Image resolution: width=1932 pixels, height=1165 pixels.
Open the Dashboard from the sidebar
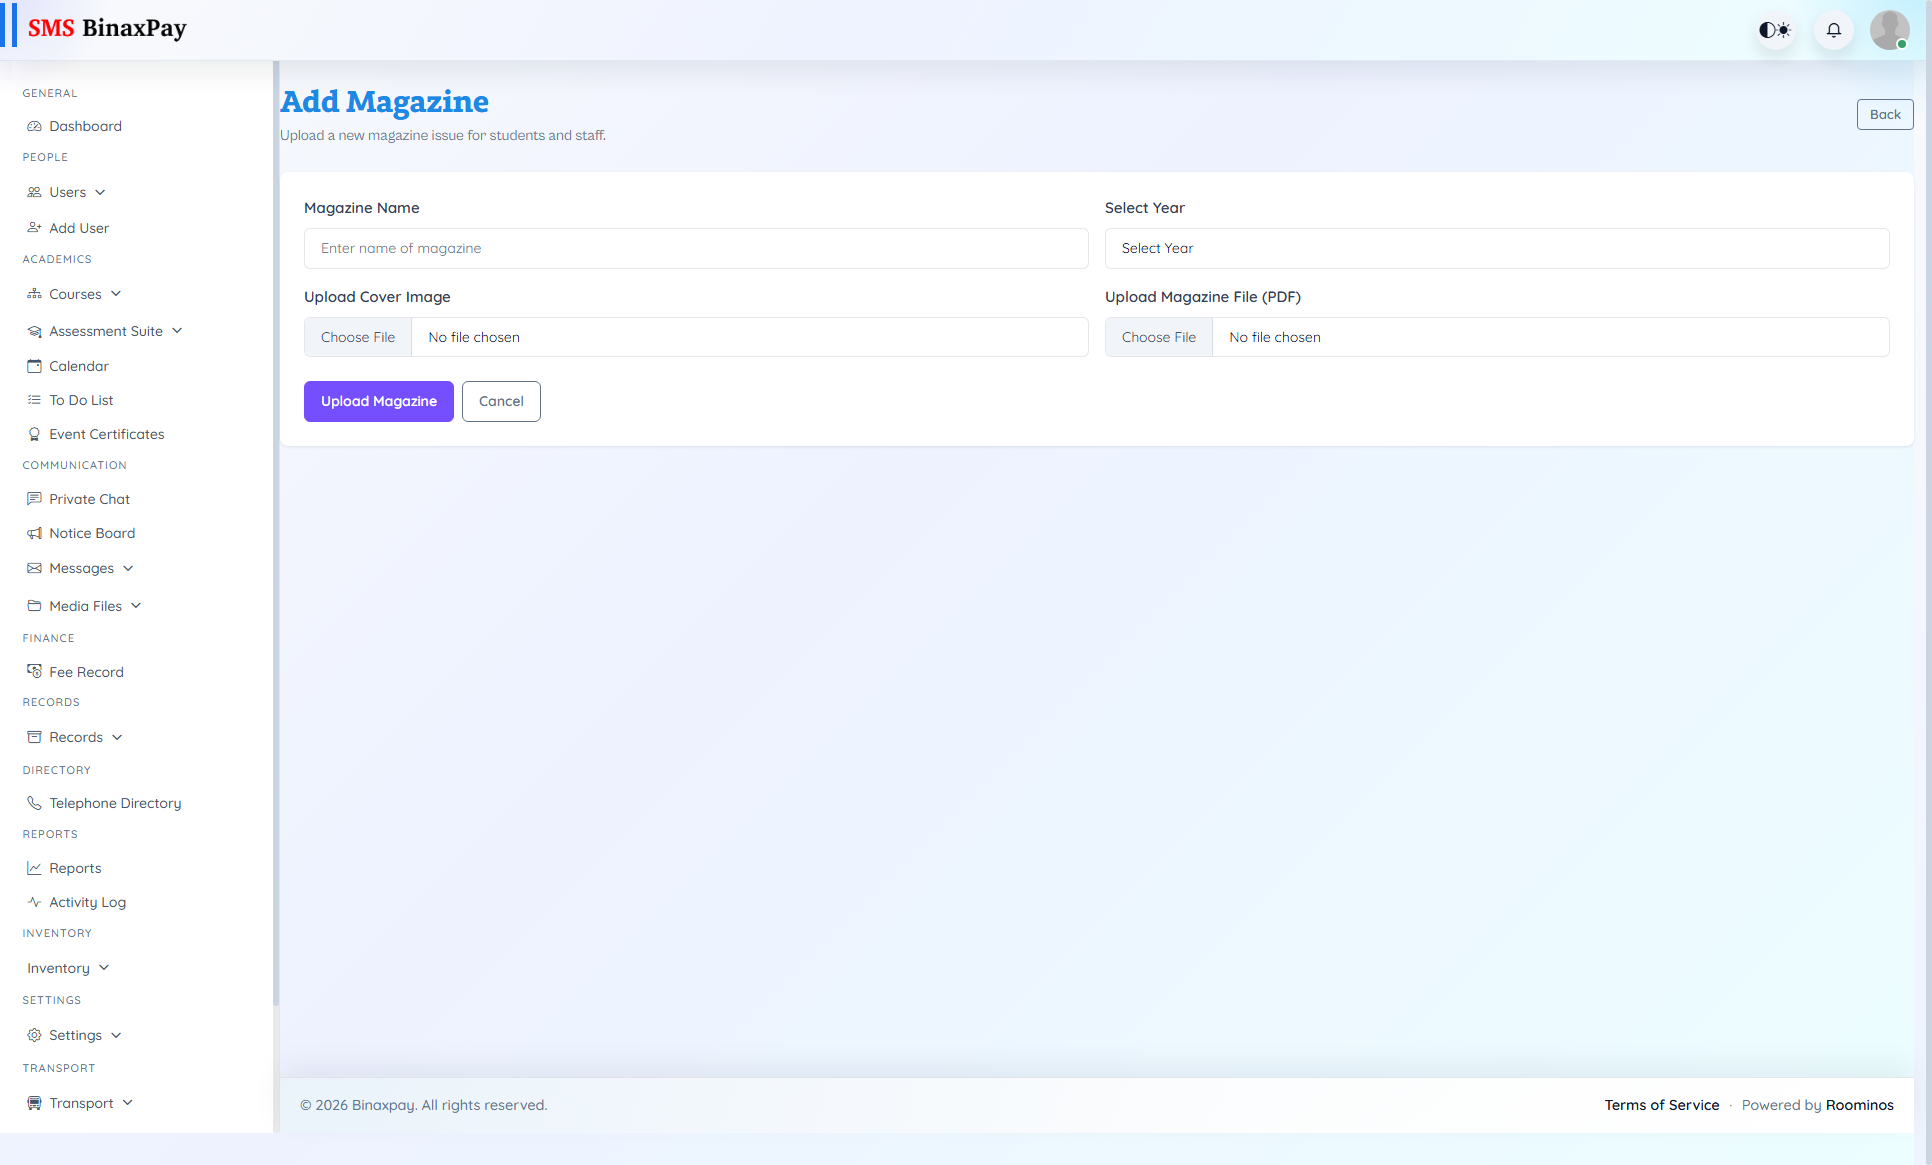[x=84, y=126]
